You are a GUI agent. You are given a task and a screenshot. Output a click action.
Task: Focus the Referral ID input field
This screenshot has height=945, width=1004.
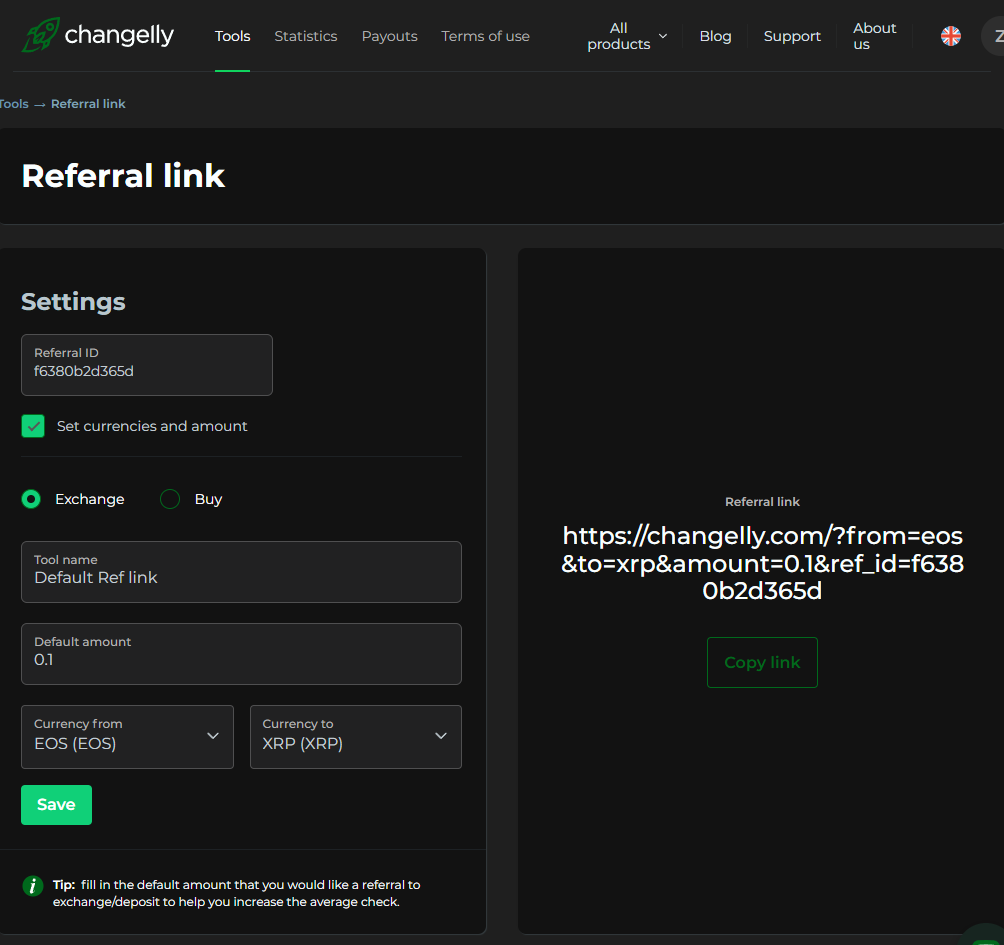tap(147, 364)
